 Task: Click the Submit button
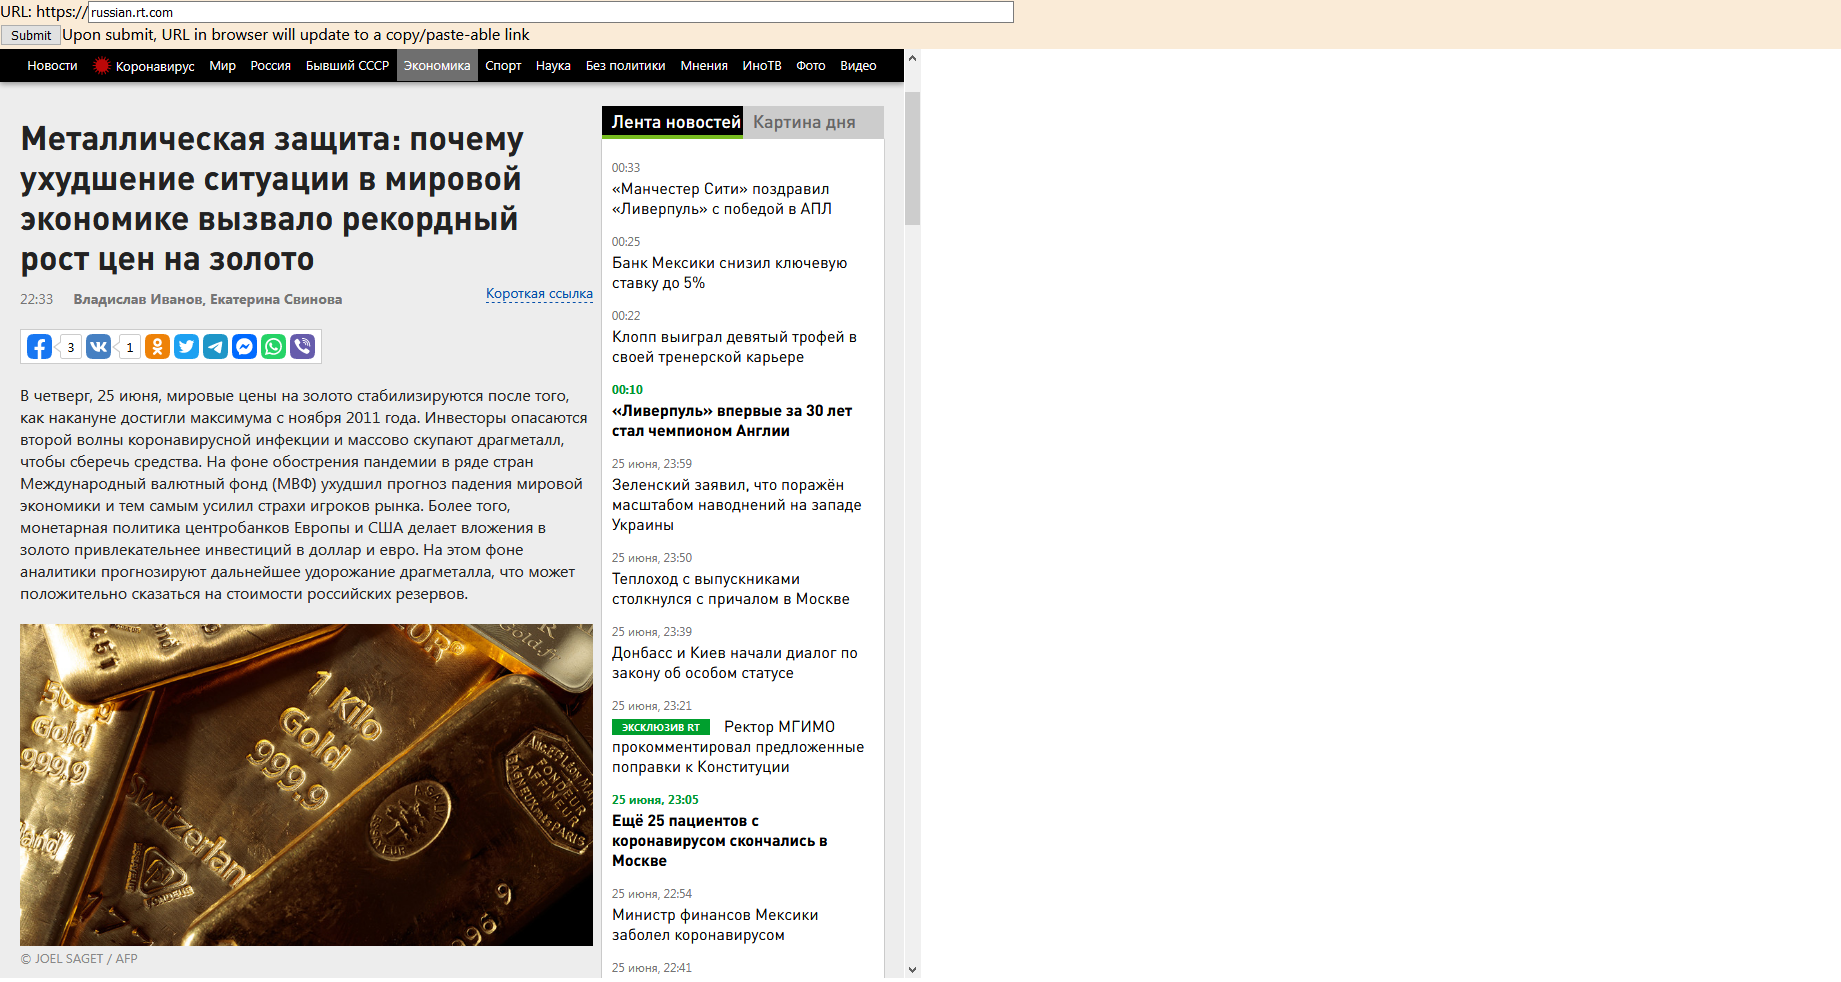click(x=31, y=35)
